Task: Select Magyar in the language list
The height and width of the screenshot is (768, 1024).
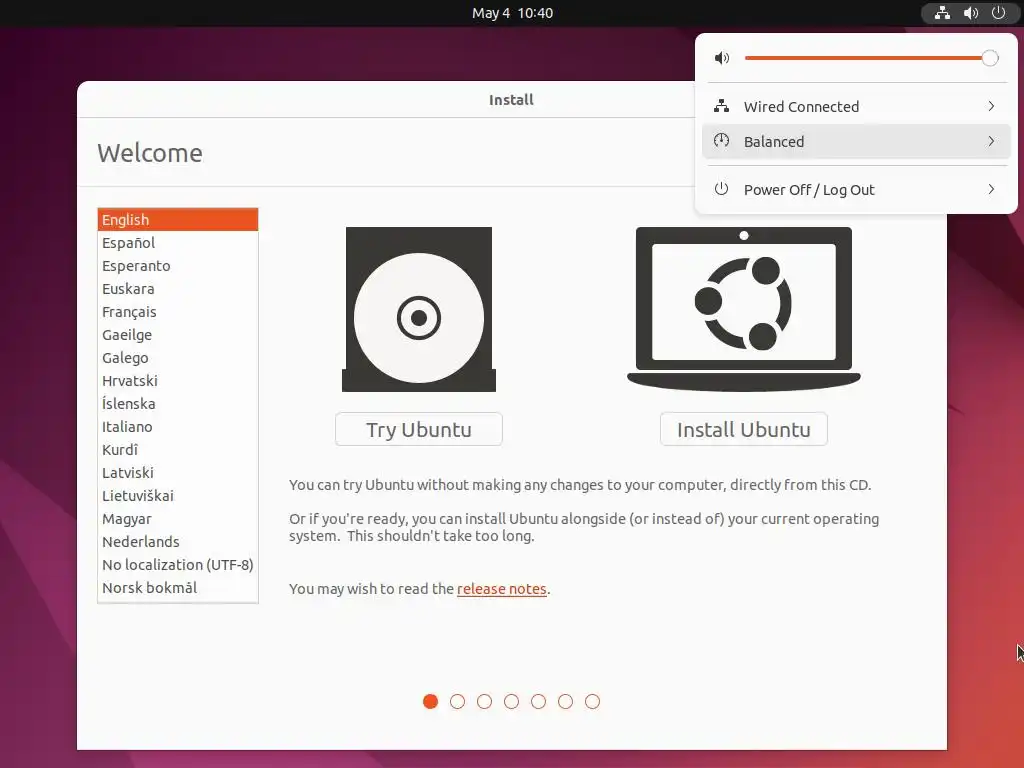Action: pyautogui.click(x=178, y=519)
